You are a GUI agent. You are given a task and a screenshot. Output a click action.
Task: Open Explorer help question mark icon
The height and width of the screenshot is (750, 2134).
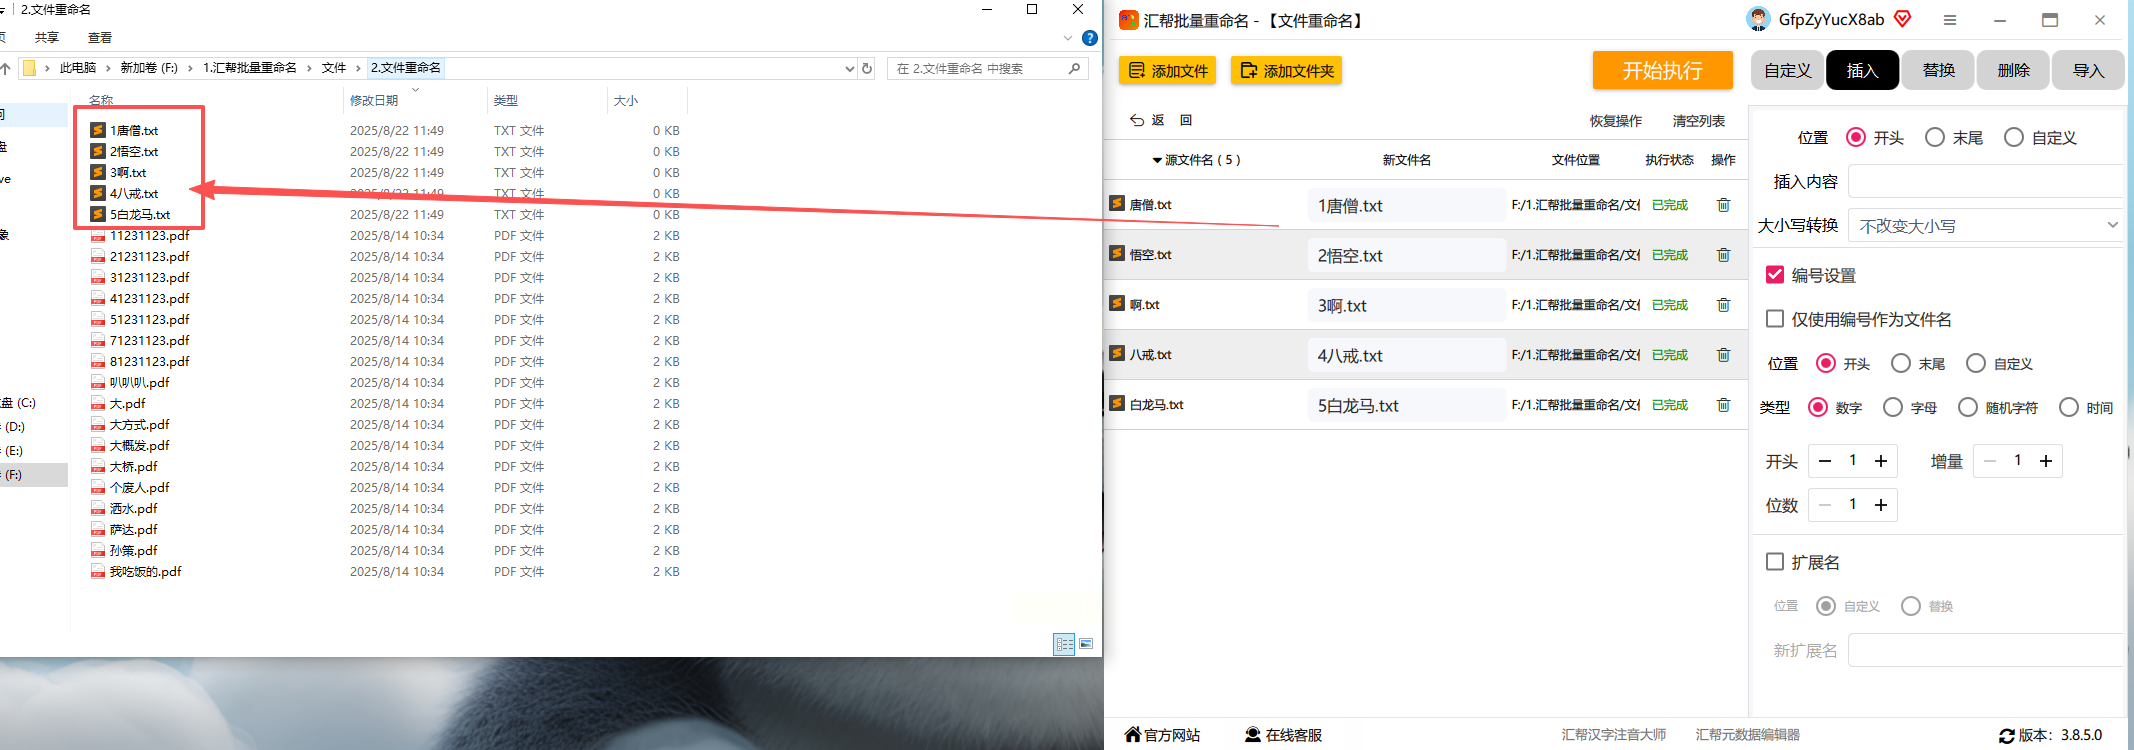pos(1090,38)
